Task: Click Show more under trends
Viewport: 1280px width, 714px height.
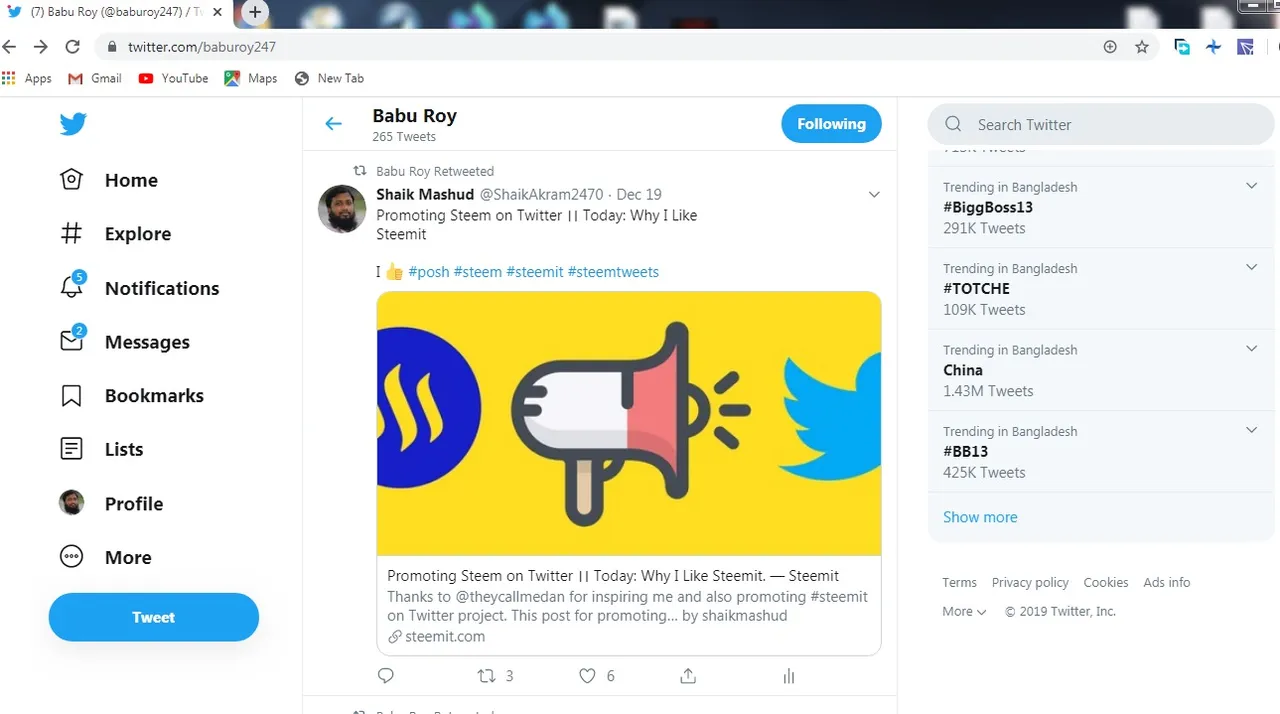Action: [980, 517]
